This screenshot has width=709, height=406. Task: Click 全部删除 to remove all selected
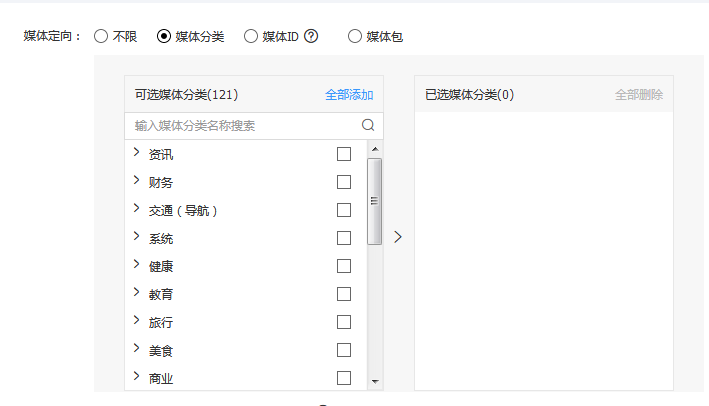click(639, 95)
